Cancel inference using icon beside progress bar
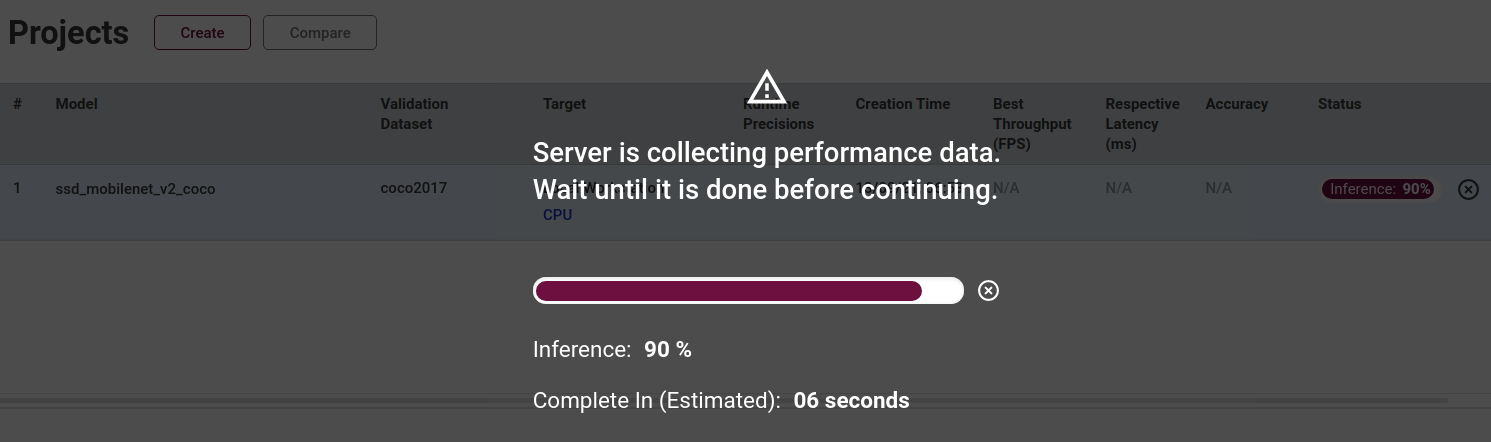This screenshot has width=1491, height=442. pyautogui.click(x=988, y=291)
